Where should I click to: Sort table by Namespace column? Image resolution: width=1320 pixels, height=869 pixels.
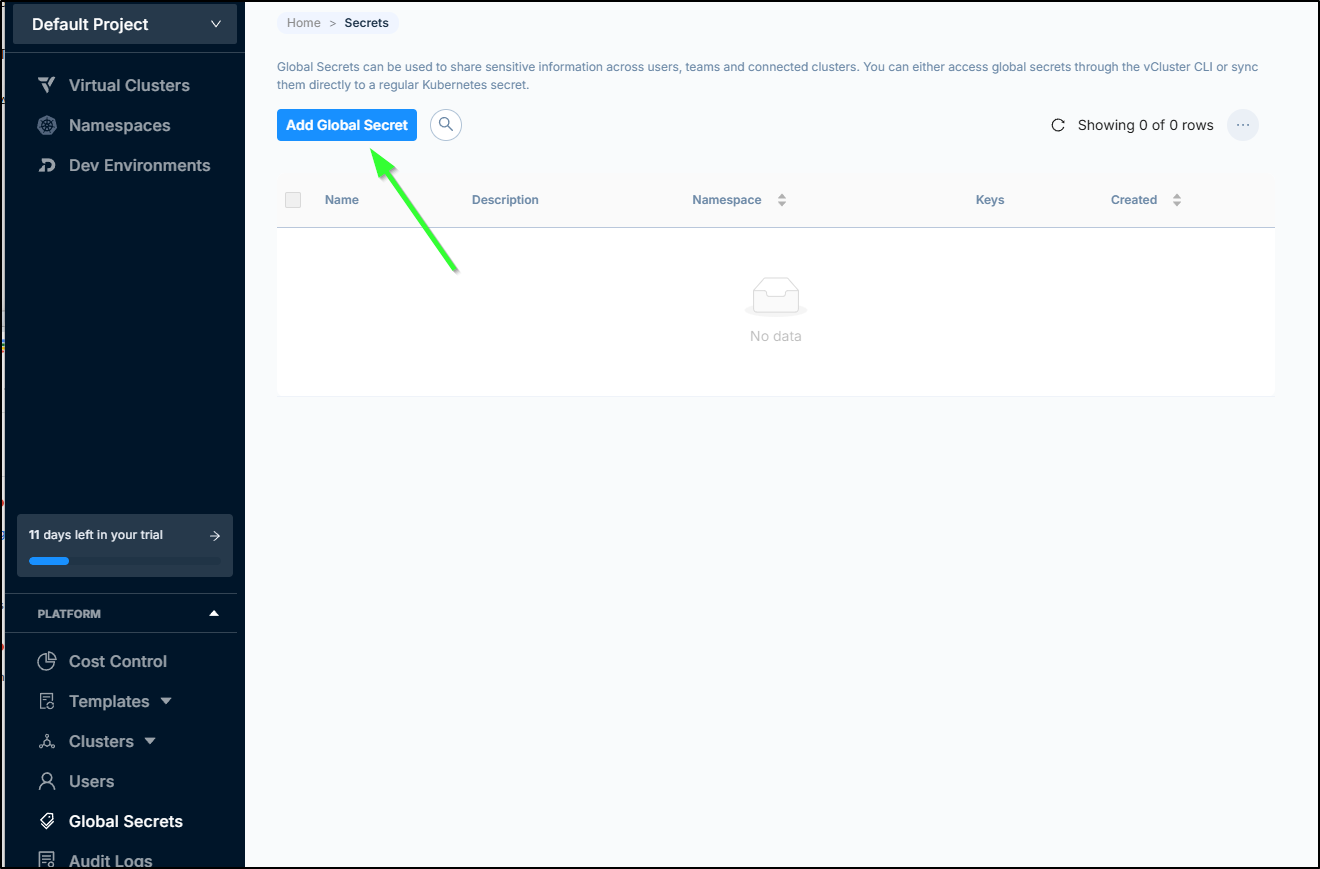[781, 200]
